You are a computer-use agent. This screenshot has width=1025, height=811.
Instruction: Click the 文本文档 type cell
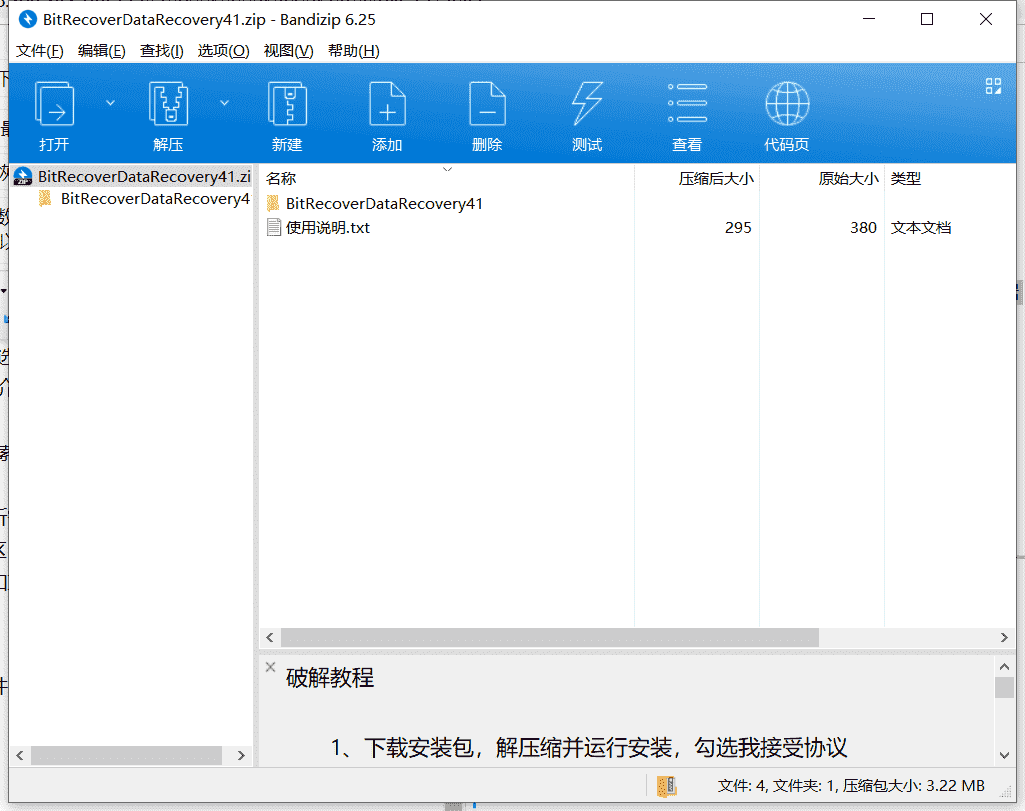(921, 227)
